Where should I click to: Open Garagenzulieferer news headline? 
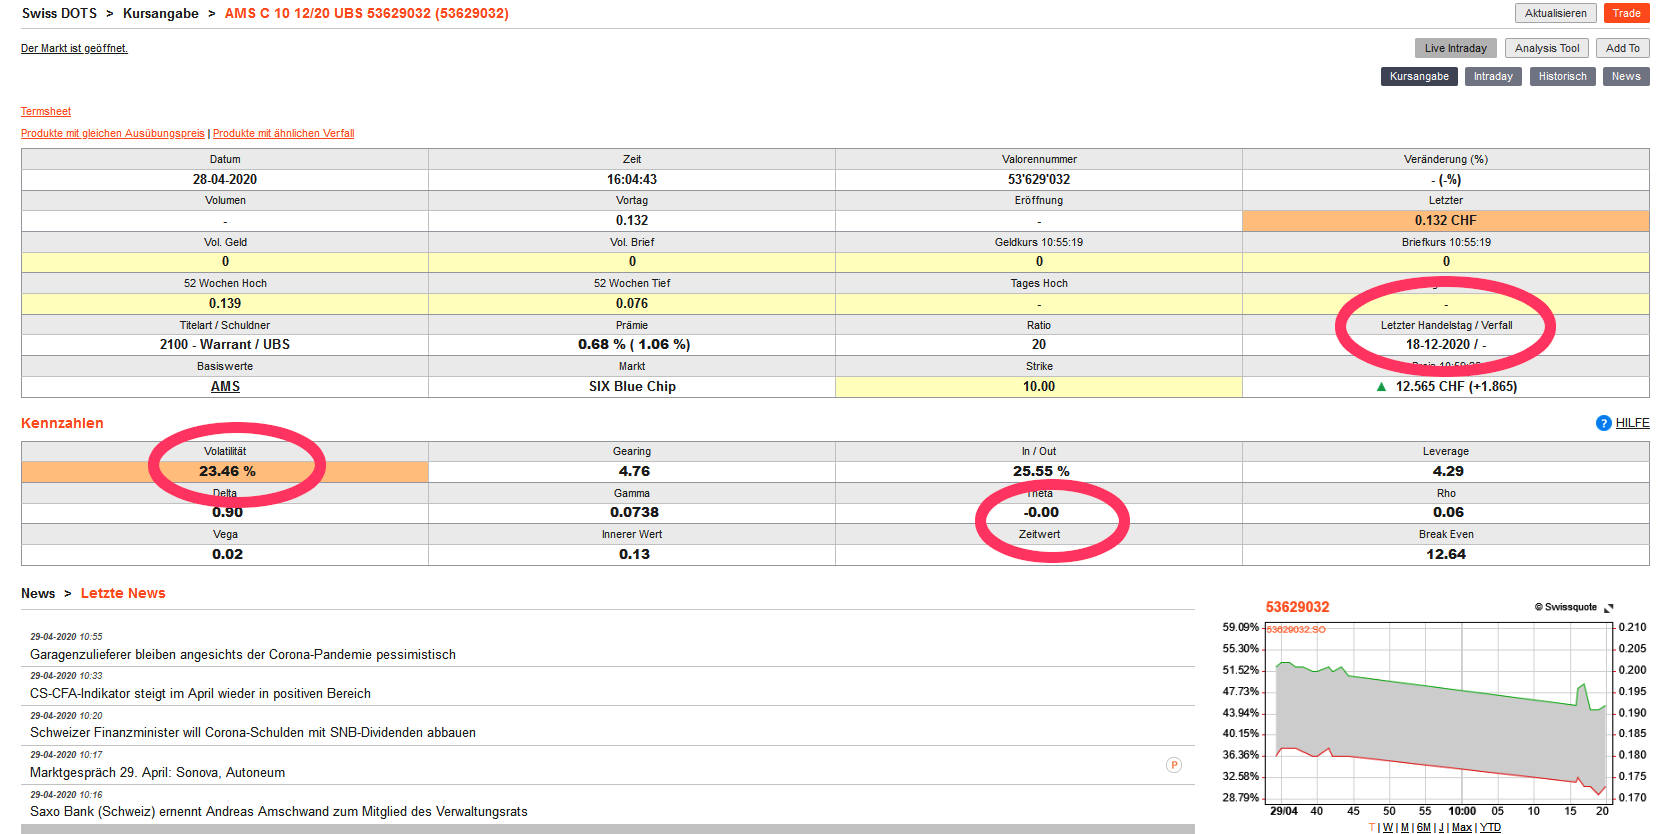click(243, 654)
